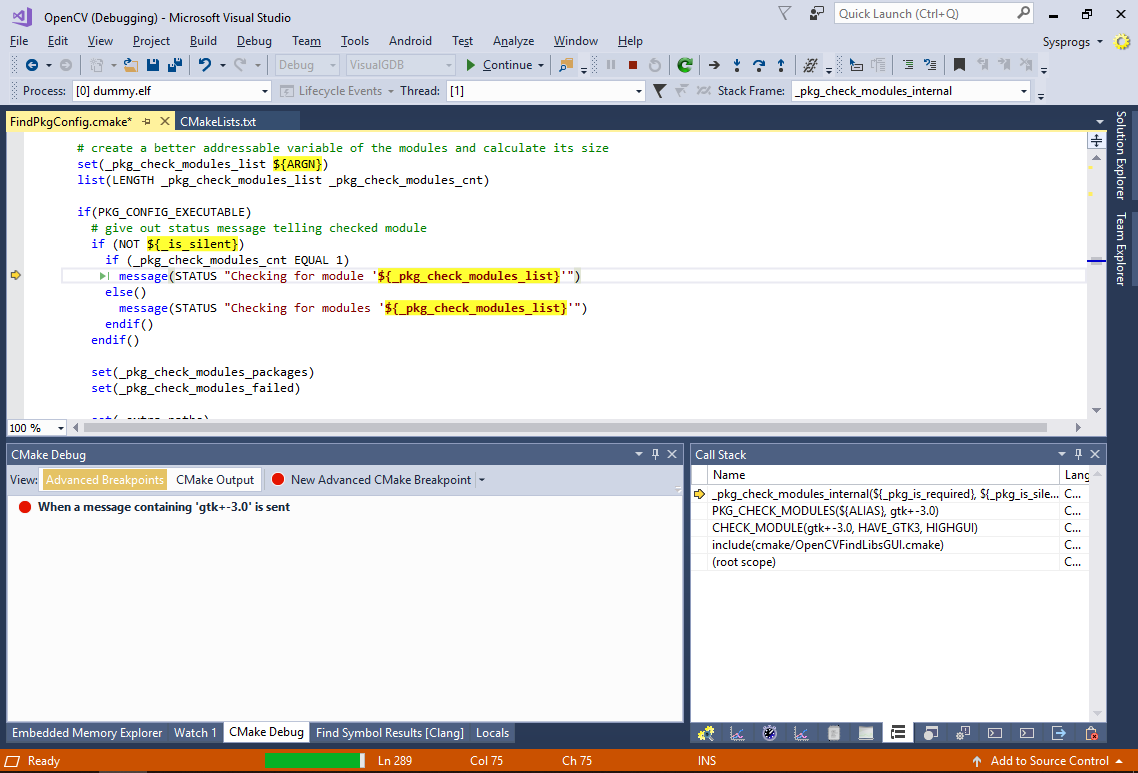Click the Navigate Backward arrow icon
The image size is (1138, 773).
(x=31, y=65)
